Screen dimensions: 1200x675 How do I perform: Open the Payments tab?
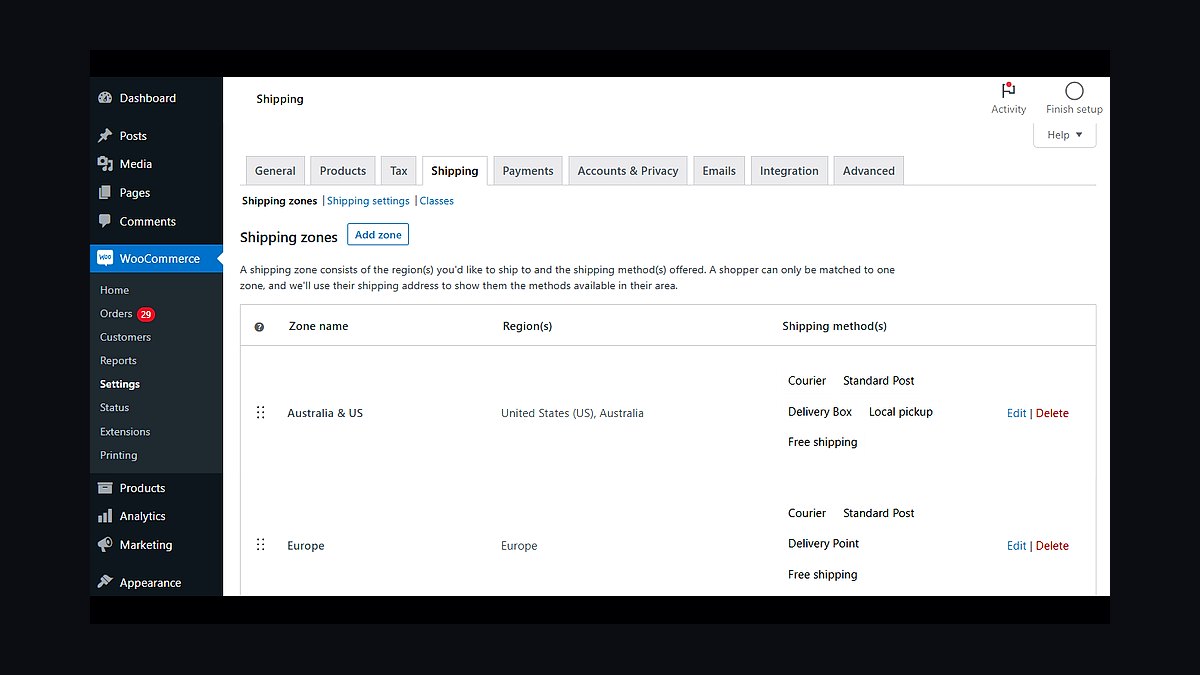[x=528, y=171]
